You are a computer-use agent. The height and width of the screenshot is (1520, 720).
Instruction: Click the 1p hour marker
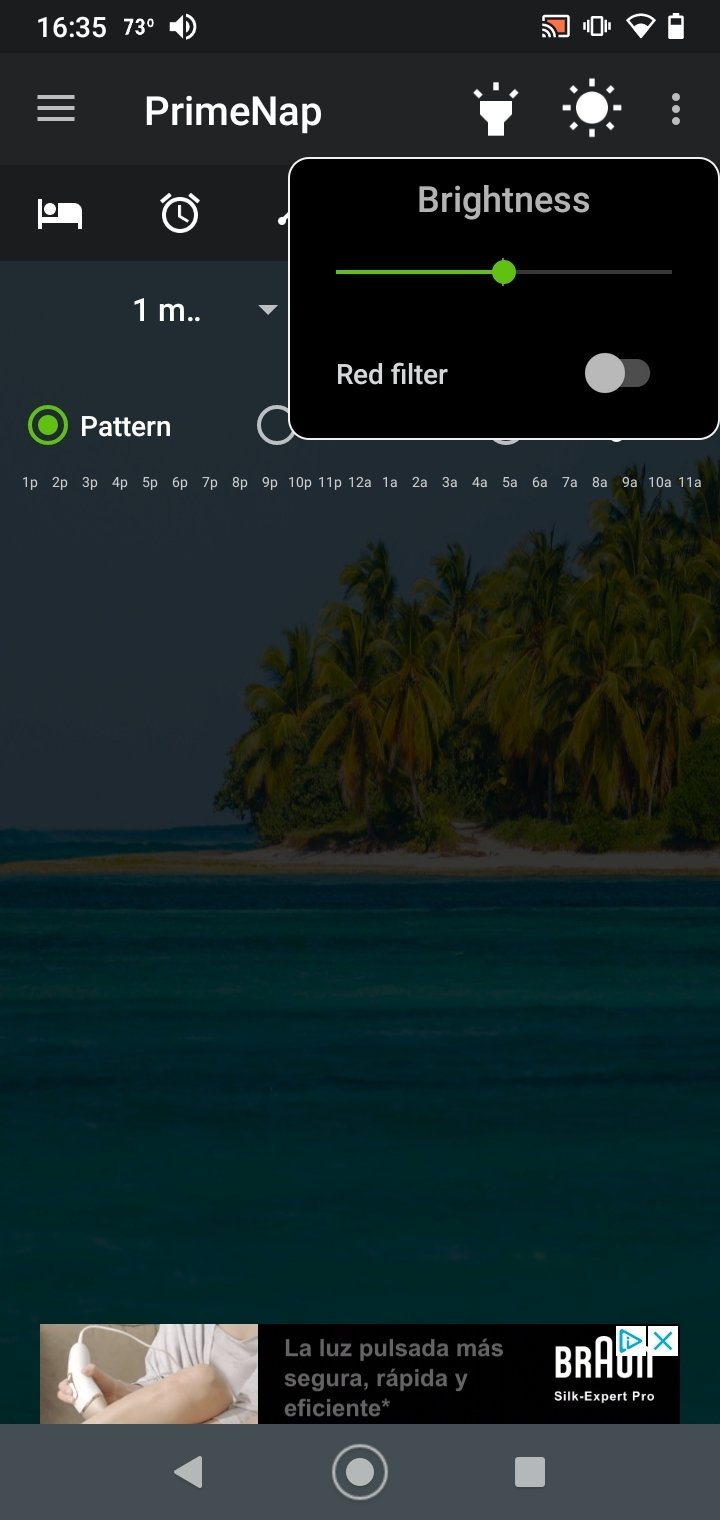30,483
